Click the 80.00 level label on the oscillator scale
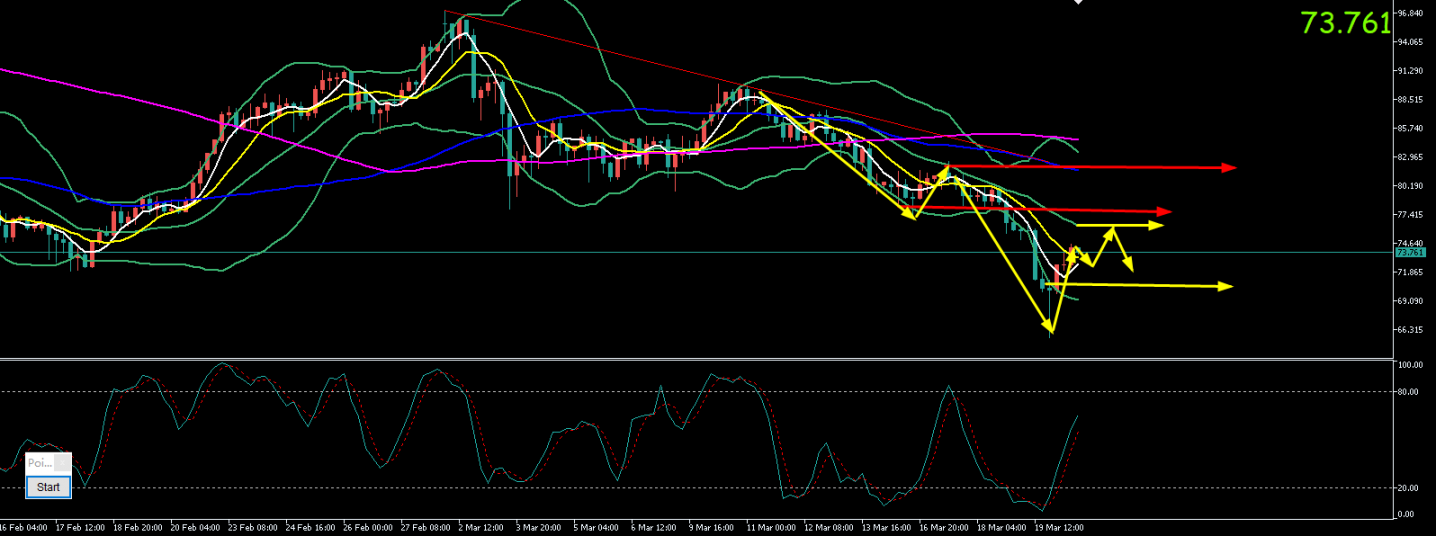This screenshot has width=1436, height=536. click(x=1408, y=392)
